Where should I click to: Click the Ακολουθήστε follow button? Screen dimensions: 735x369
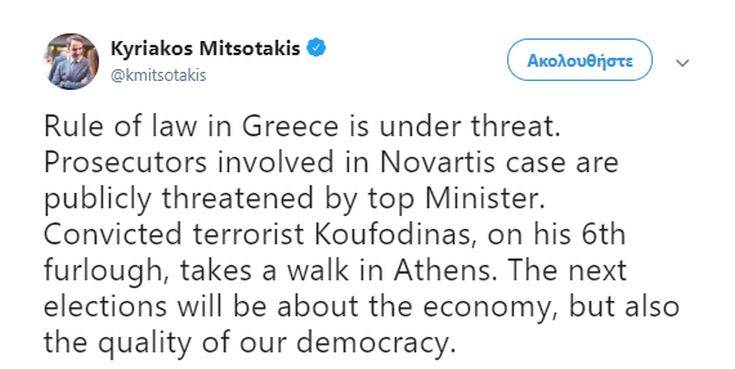point(579,60)
